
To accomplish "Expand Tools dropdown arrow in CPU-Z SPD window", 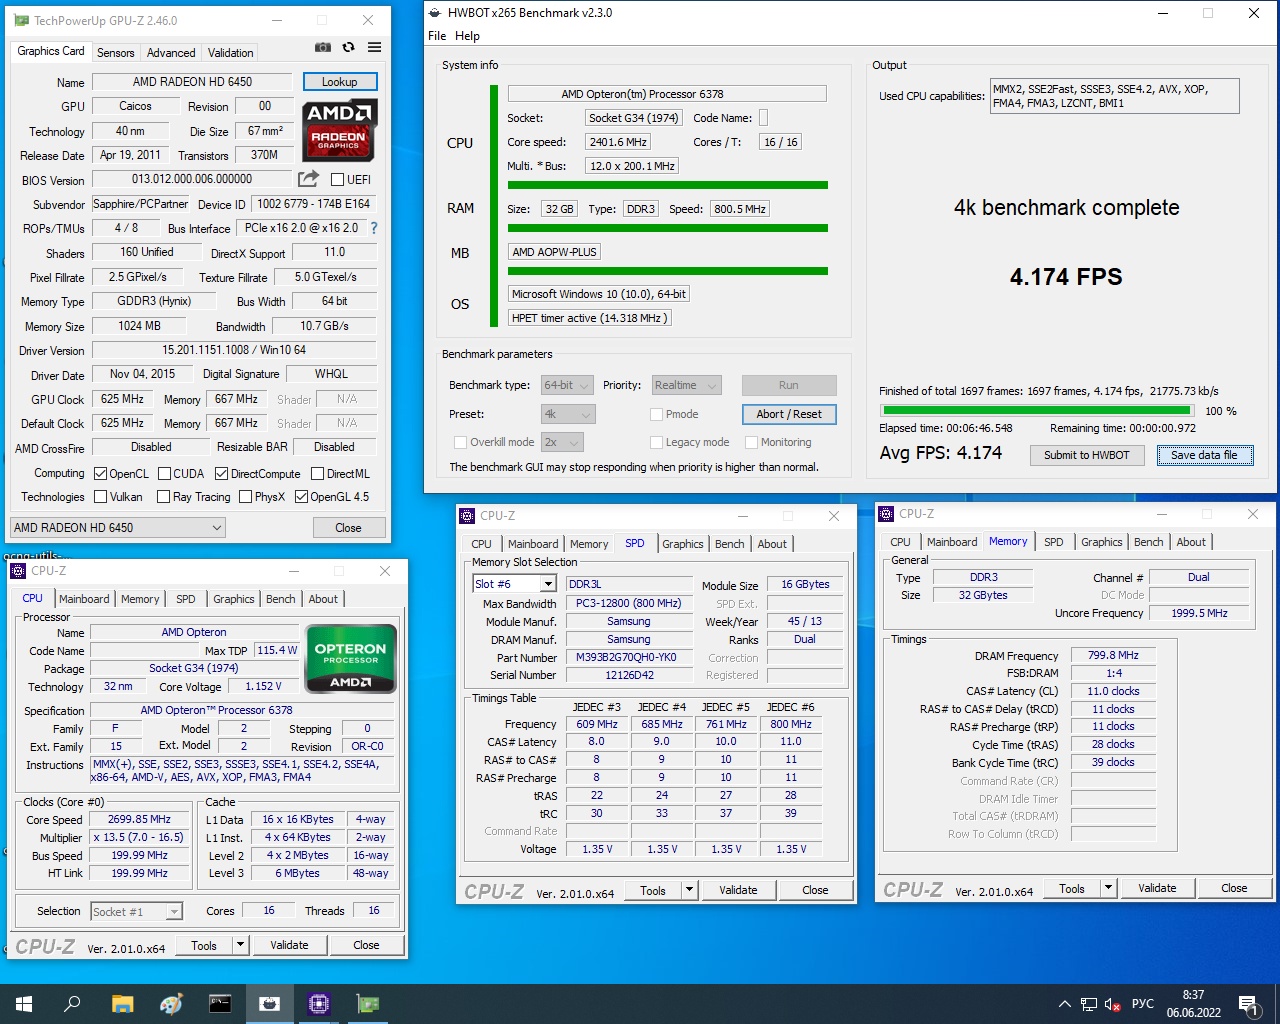I will coord(689,890).
